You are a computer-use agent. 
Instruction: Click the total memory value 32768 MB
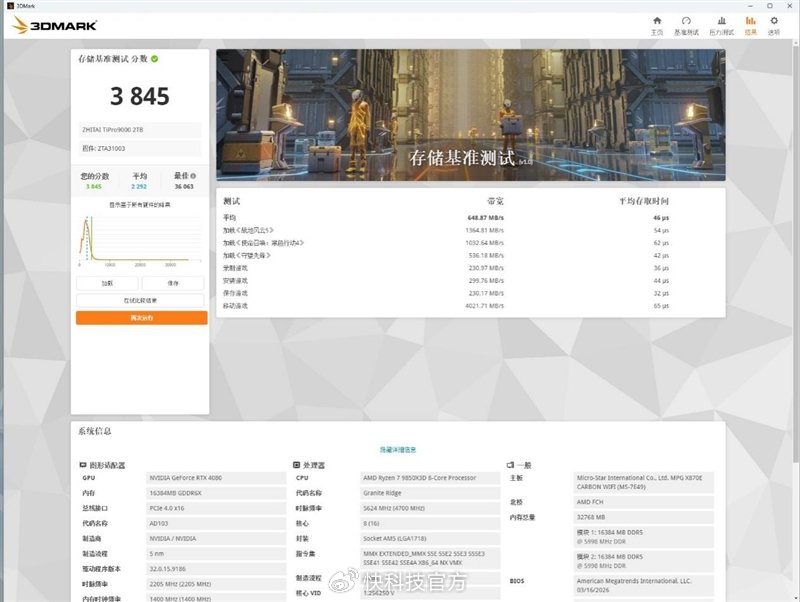[643, 517]
